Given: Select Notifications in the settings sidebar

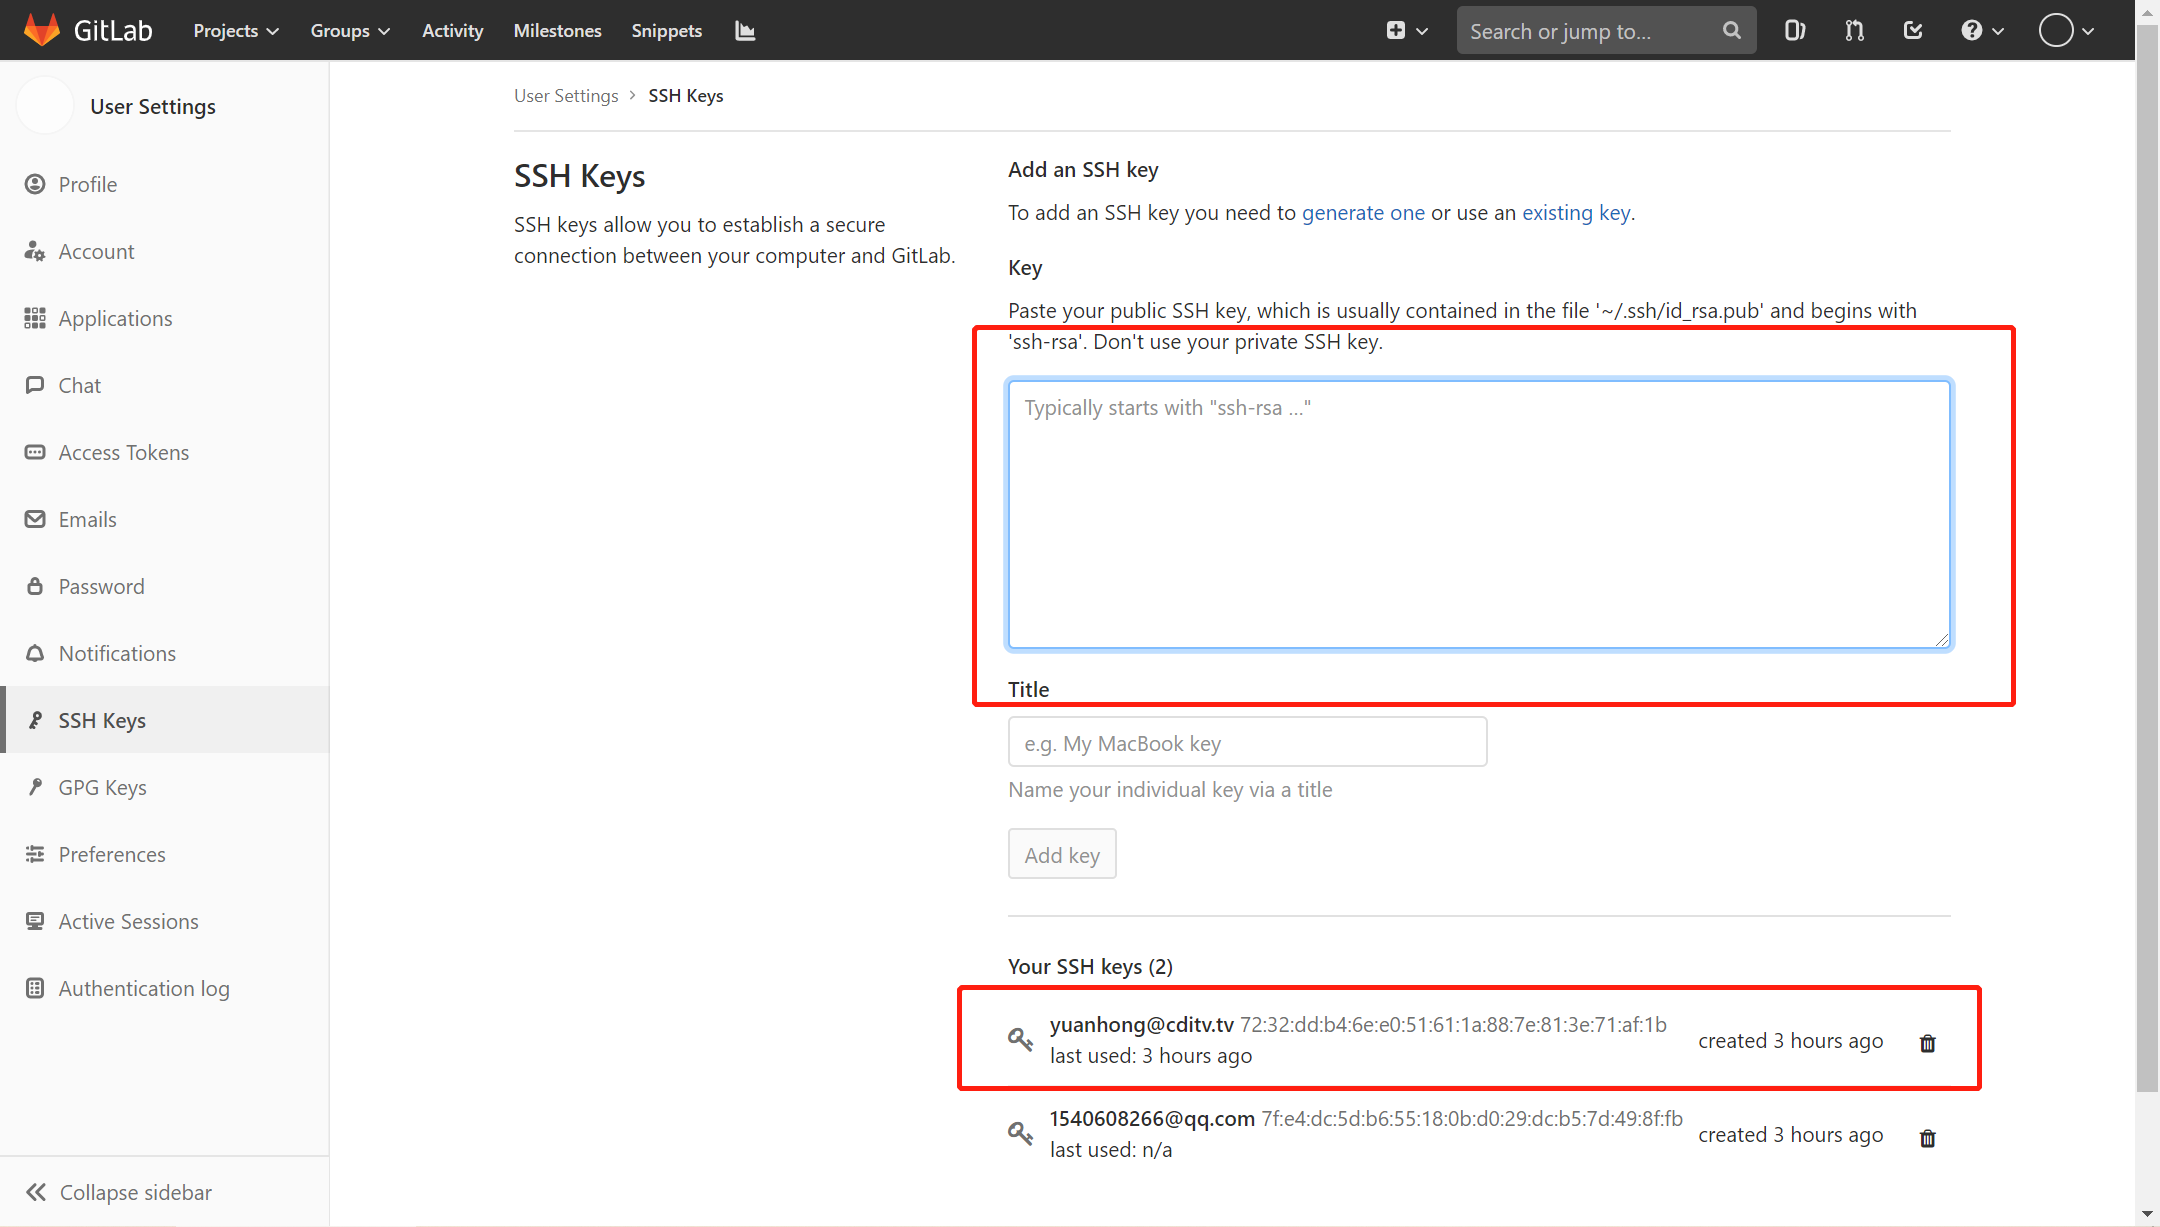Looking at the screenshot, I should [117, 653].
